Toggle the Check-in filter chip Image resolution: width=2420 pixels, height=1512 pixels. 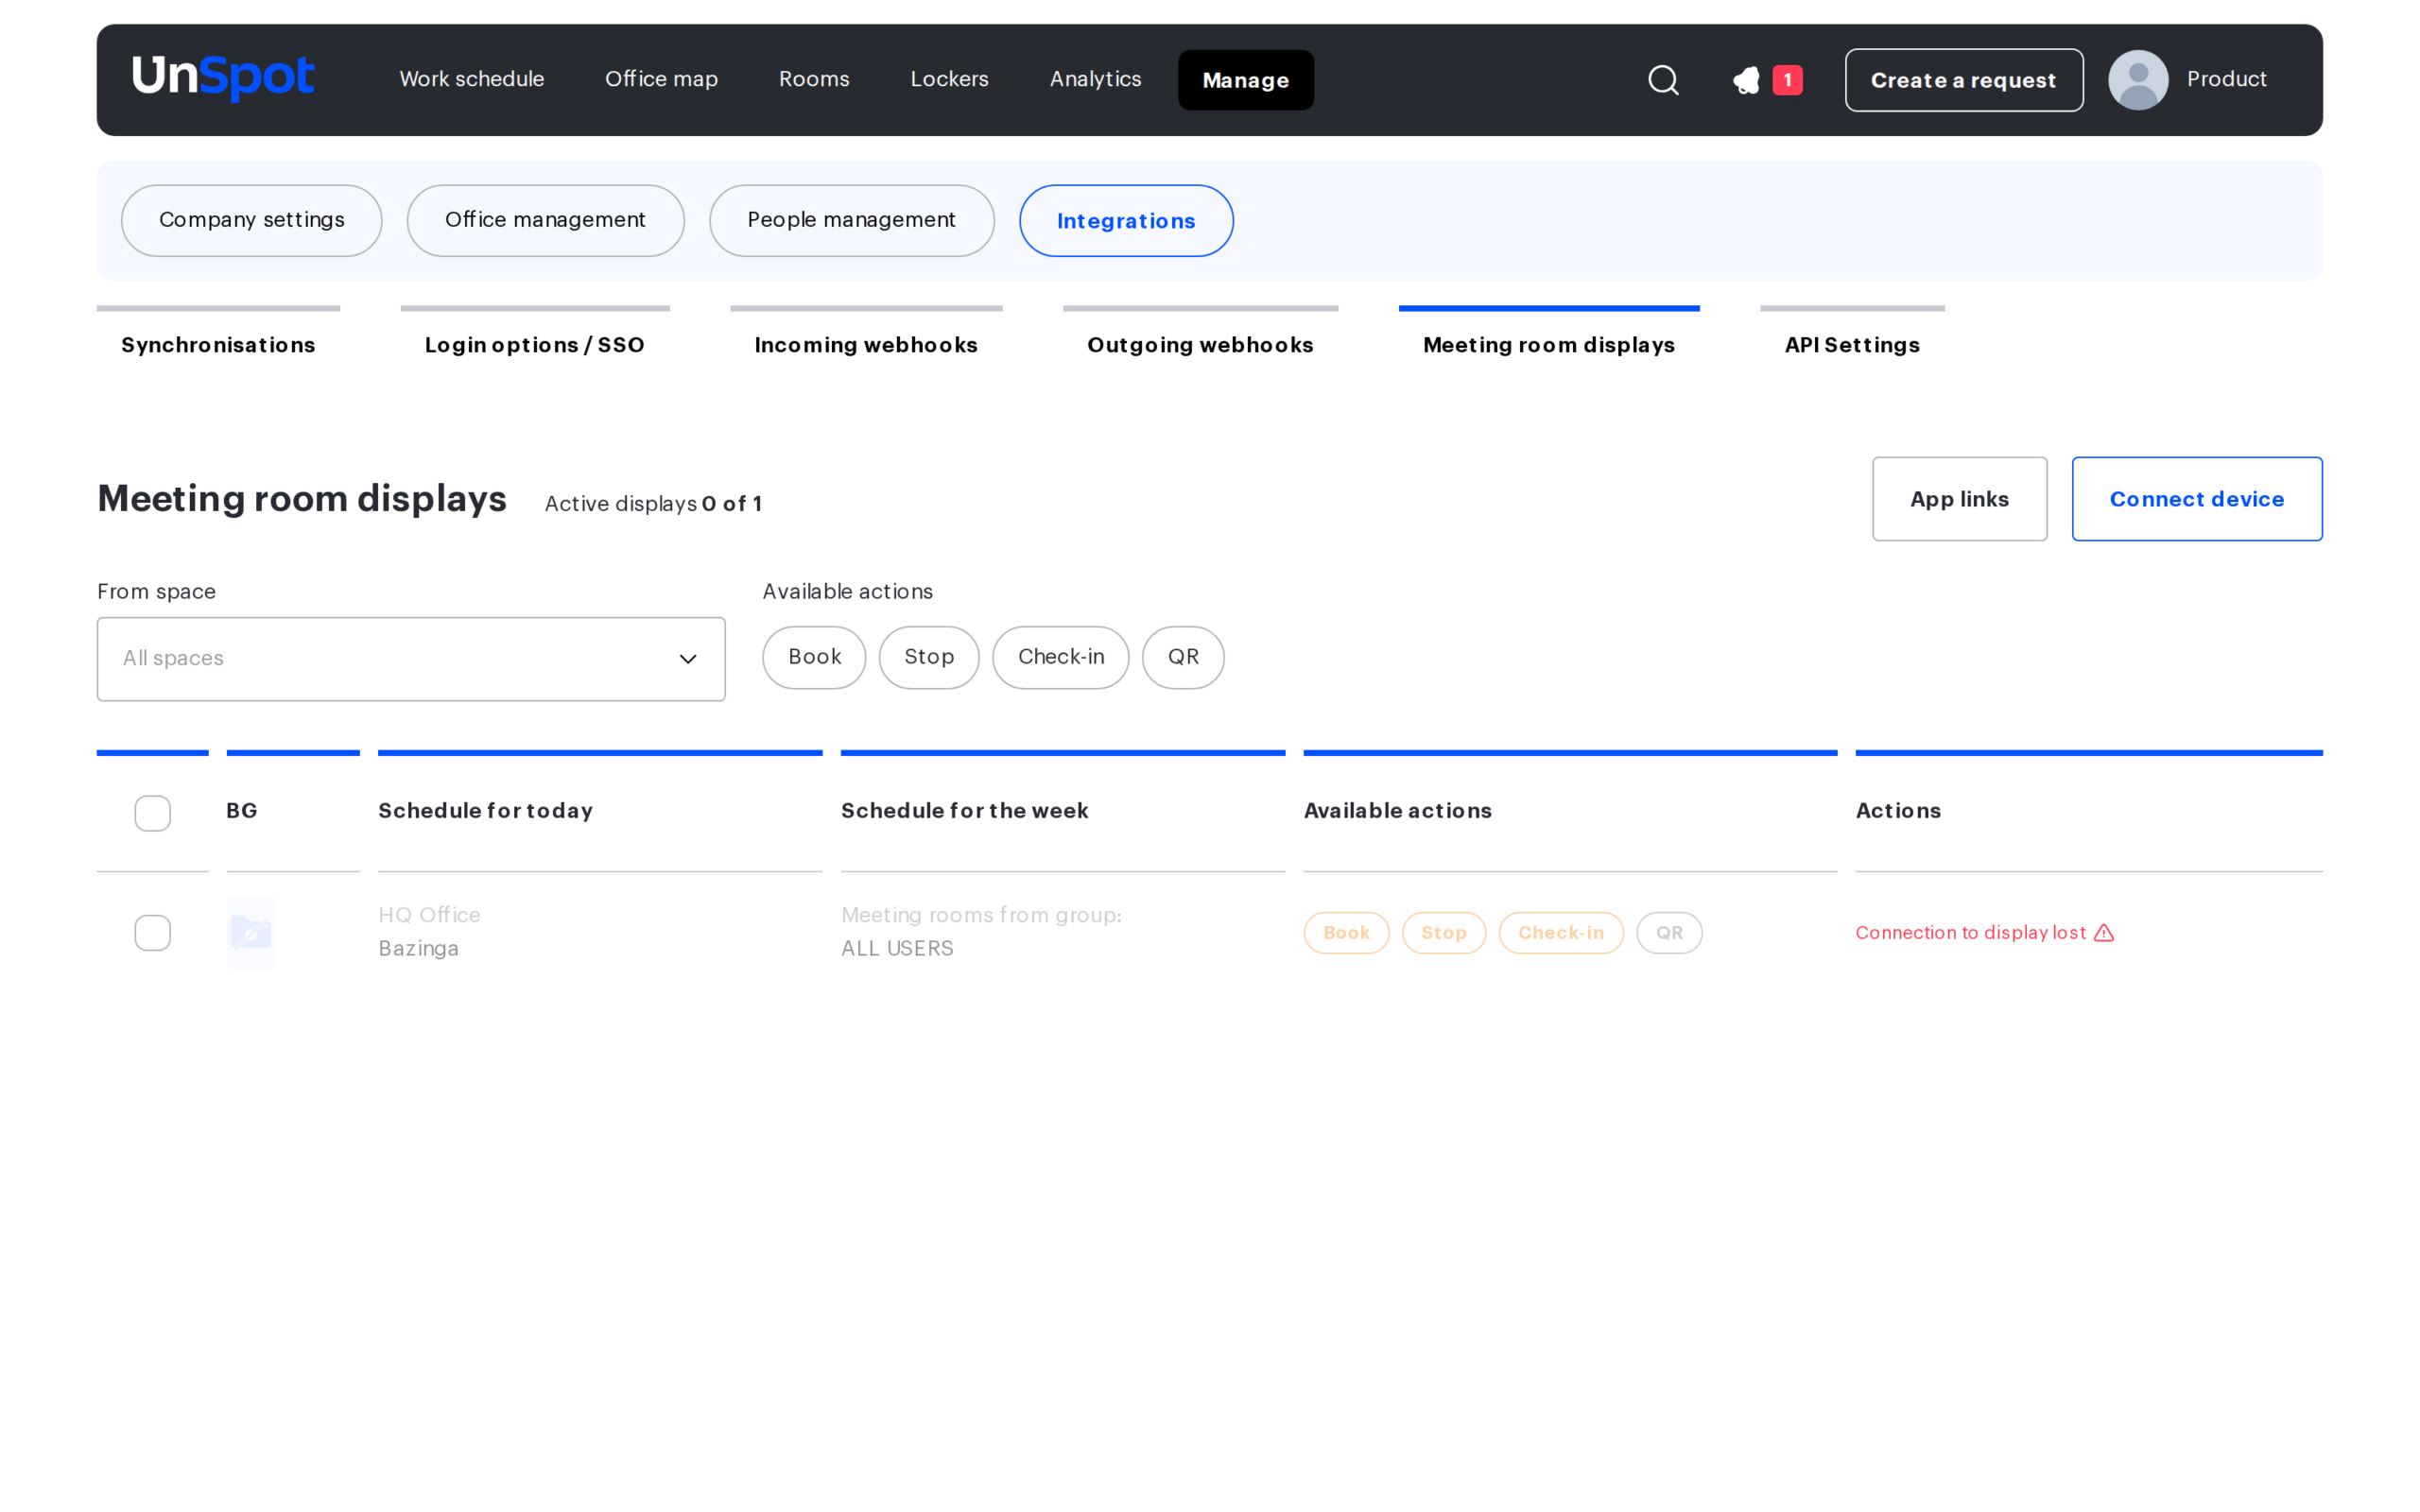point(1061,657)
